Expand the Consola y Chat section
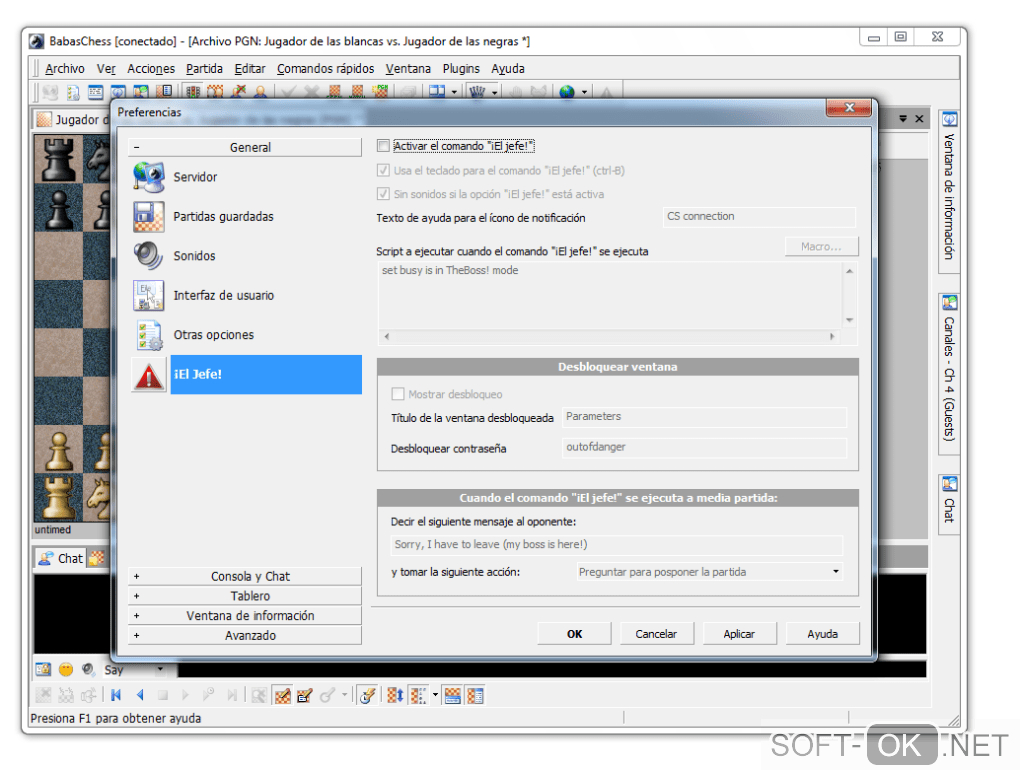Image resolution: width=1020 pixels, height=770 pixels. (x=245, y=576)
